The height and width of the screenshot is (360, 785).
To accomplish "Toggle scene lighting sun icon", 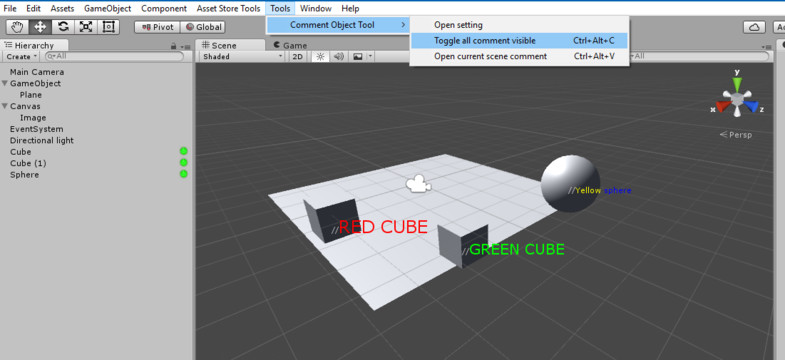I will point(320,57).
